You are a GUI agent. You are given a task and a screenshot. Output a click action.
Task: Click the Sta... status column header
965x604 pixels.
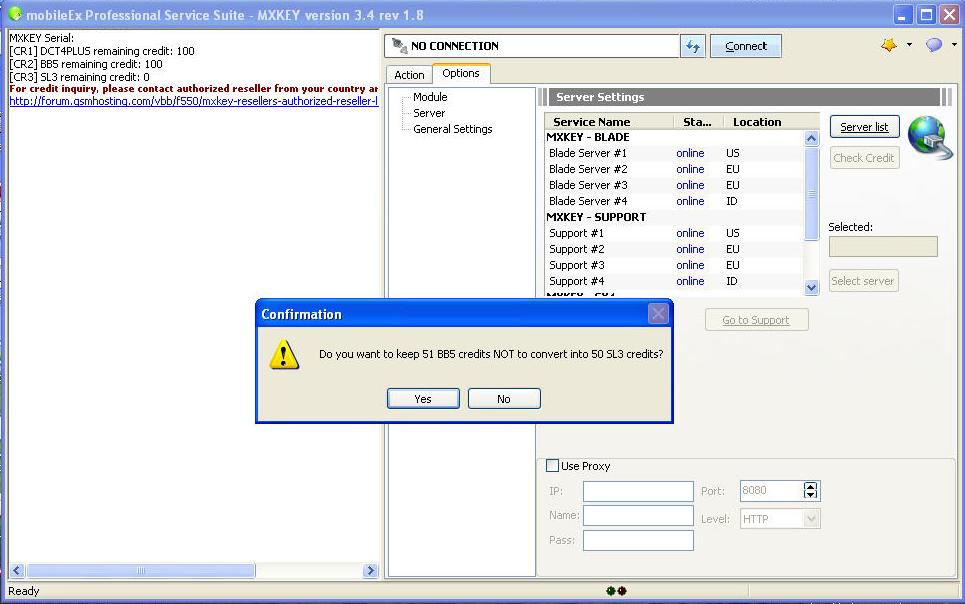click(698, 122)
